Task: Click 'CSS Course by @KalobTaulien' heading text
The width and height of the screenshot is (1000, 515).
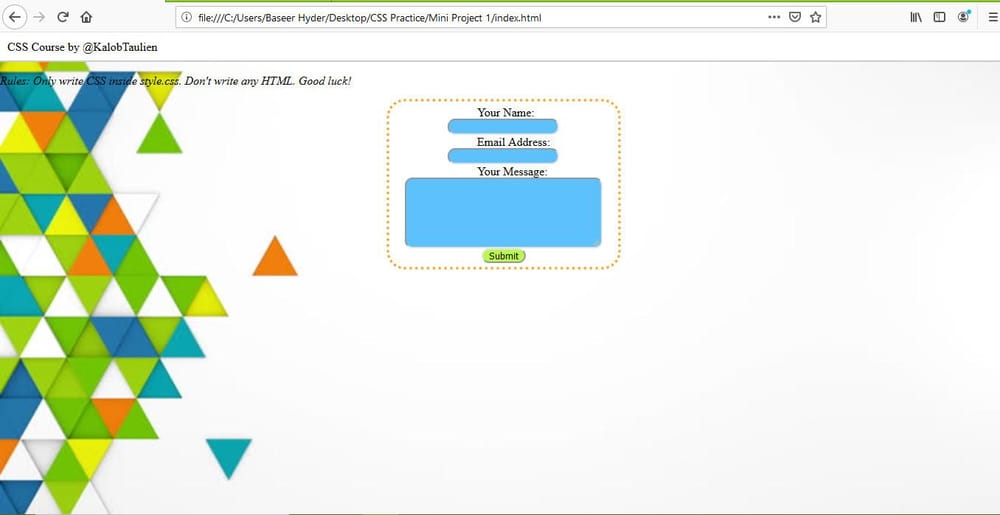Action: 82,47
